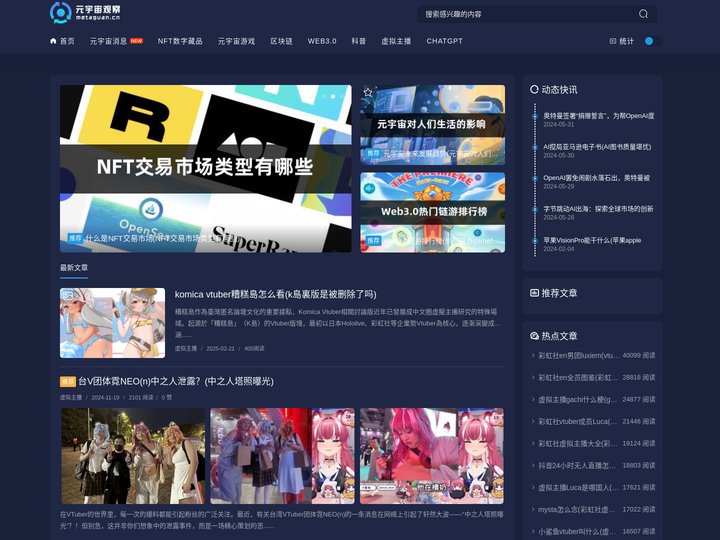Open the third NEO(n) article photo
The height and width of the screenshot is (540, 720).
pos(432,456)
